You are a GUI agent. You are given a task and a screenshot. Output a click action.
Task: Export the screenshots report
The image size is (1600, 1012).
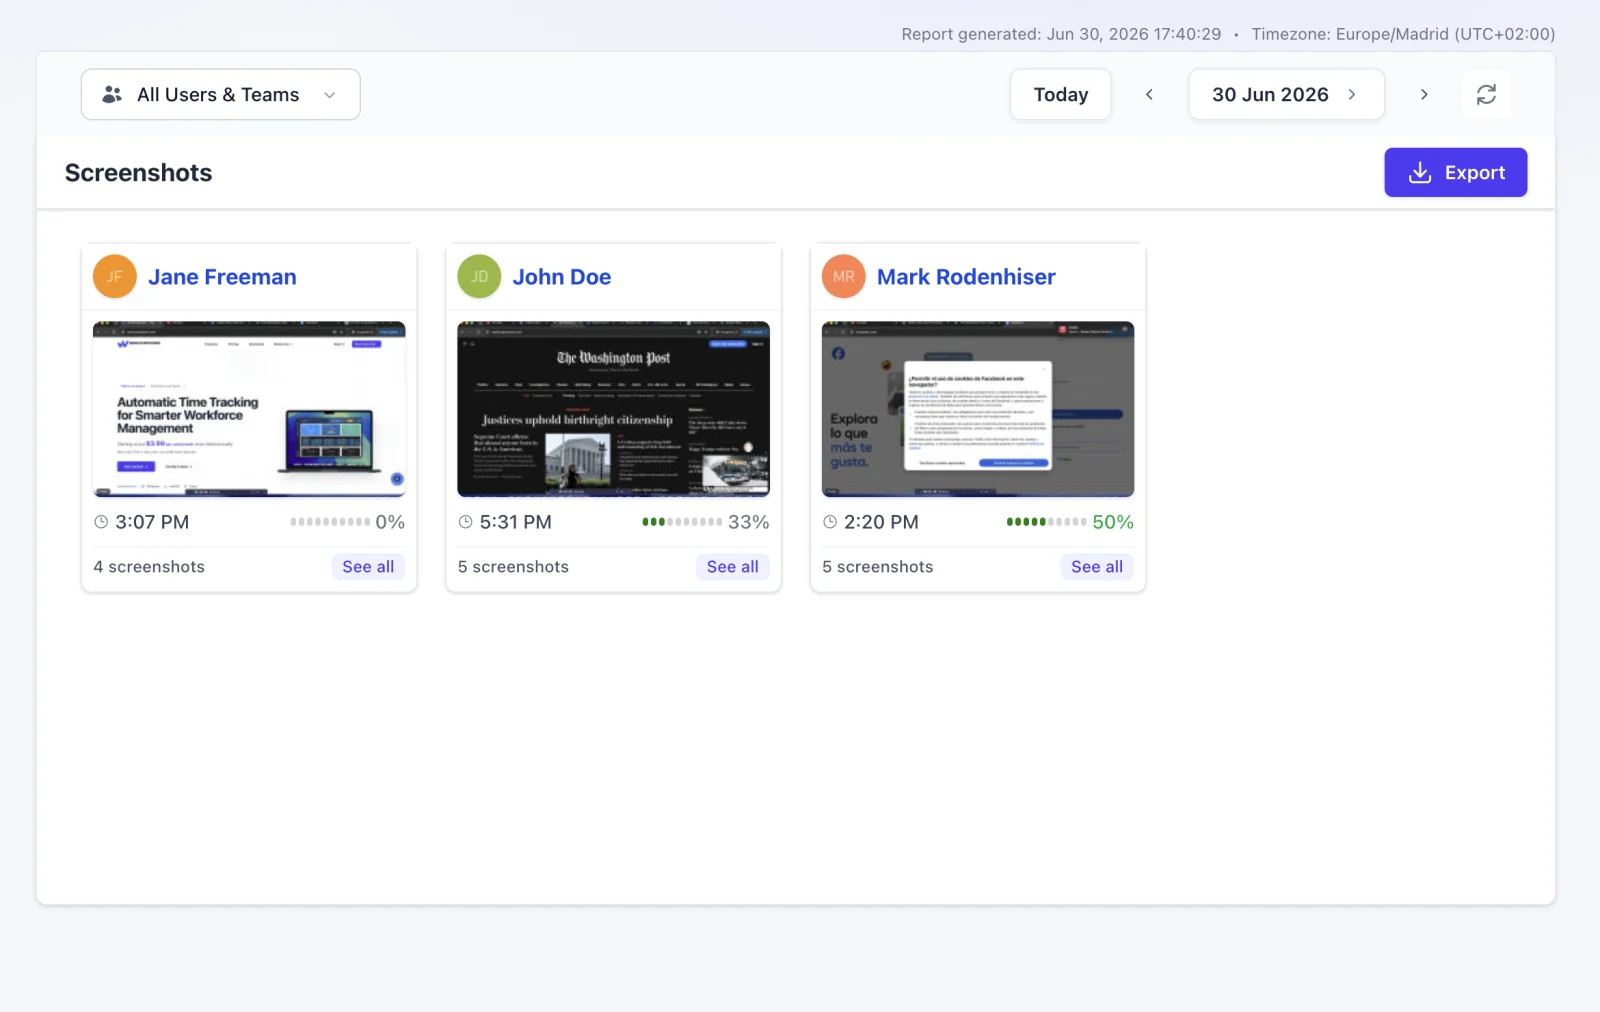point(1455,172)
